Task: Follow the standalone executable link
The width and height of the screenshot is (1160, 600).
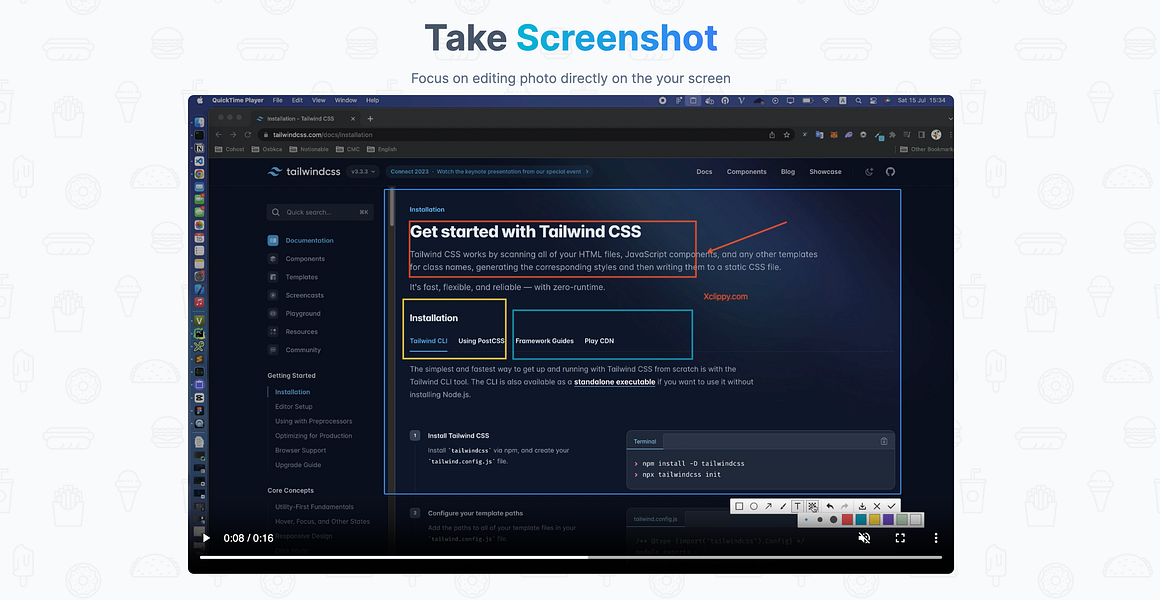Action: coord(615,382)
